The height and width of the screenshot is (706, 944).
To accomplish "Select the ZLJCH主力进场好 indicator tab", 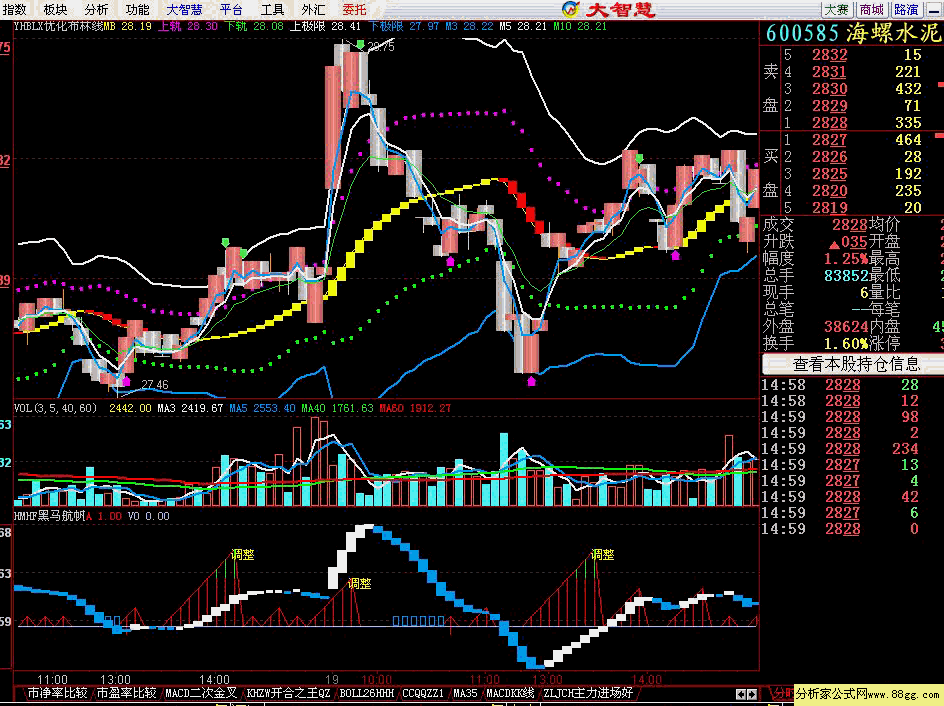I will (x=588, y=693).
